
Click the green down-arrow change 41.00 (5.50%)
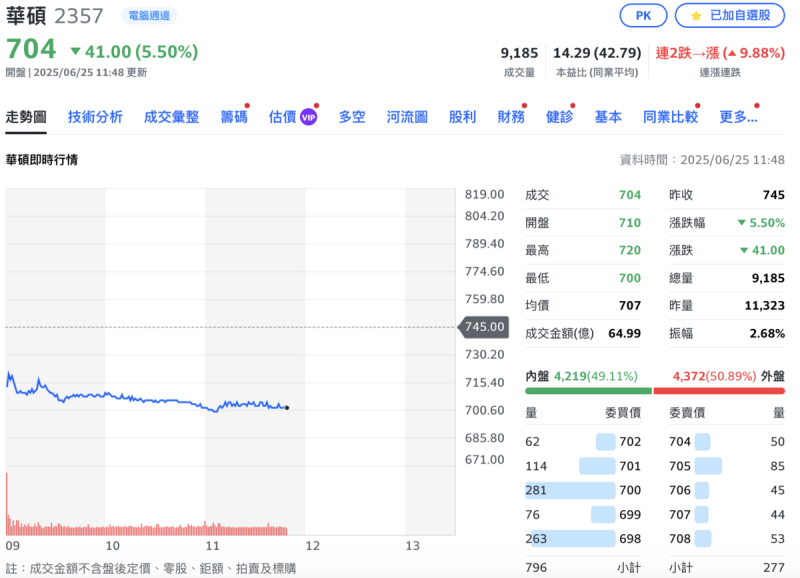click(134, 52)
